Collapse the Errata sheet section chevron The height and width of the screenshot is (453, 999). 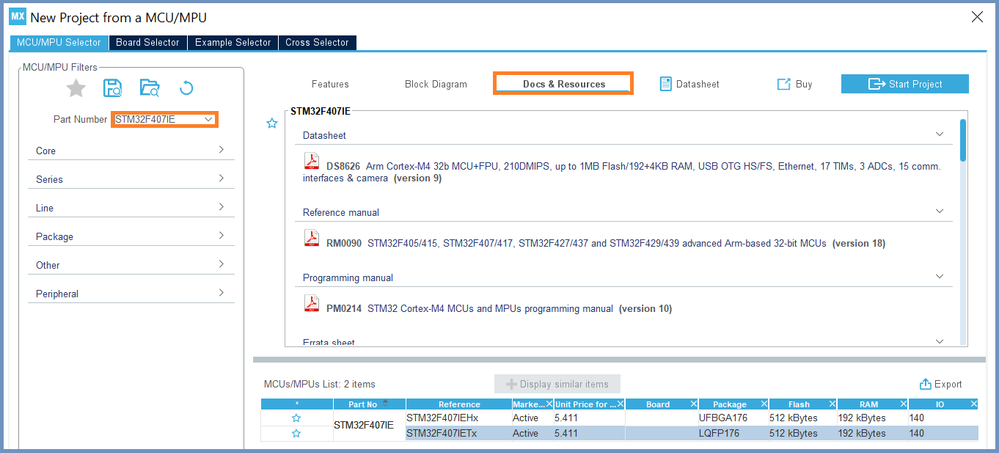[939, 342]
